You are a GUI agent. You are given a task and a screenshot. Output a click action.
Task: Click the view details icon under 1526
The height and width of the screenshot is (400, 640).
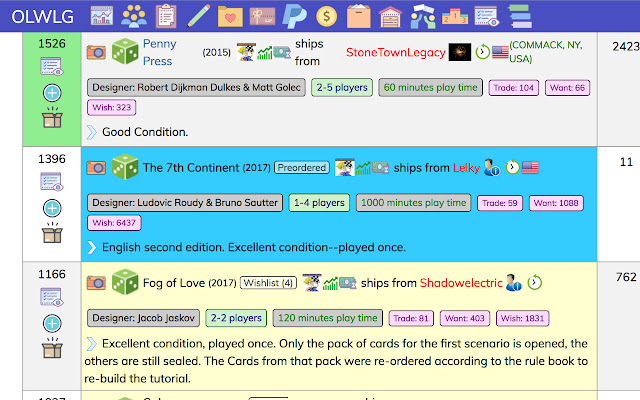coord(52,67)
